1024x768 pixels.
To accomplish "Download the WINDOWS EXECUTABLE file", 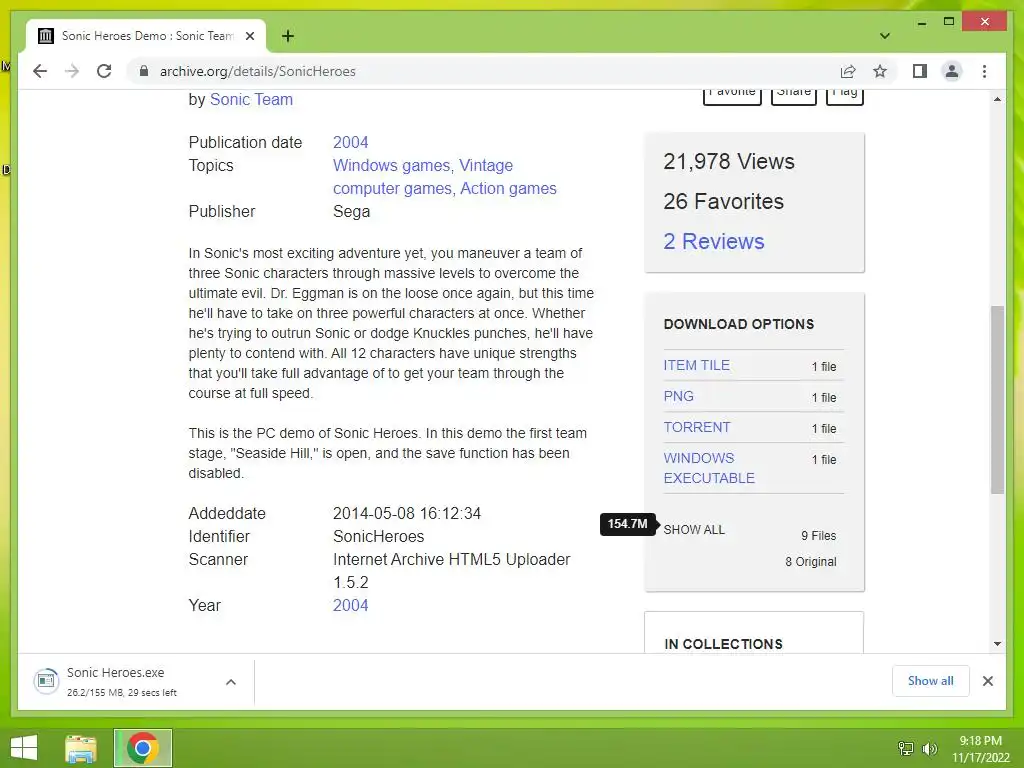I will [709, 468].
